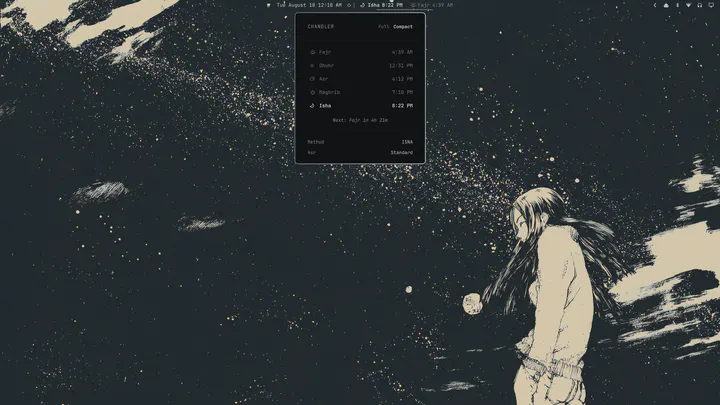720x405 pixels.
Task: Click the Asr setting label at panel bottom
Action: click(311, 152)
